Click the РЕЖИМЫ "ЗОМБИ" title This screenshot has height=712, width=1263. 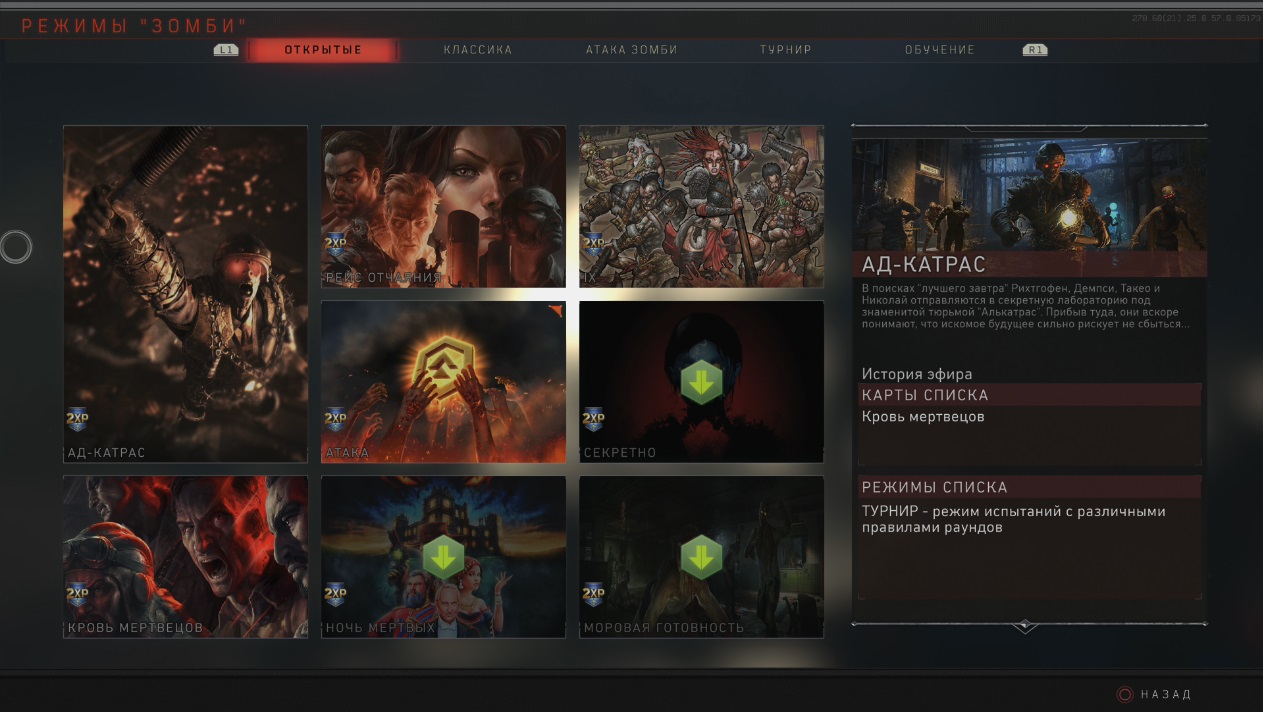click(x=135, y=25)
